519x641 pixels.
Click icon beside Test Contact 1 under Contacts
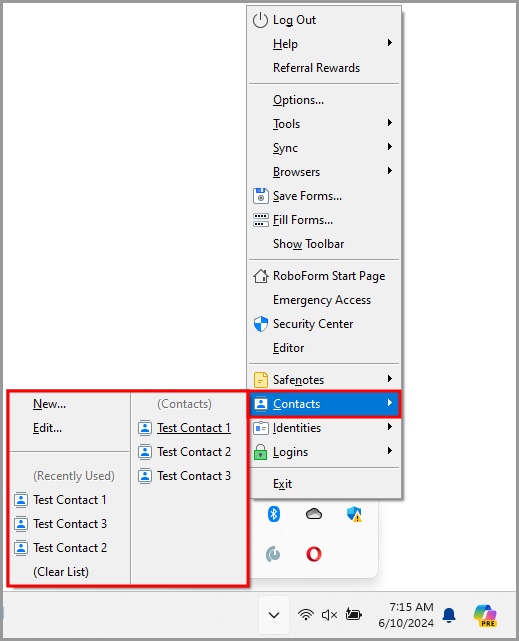[145, 428]
